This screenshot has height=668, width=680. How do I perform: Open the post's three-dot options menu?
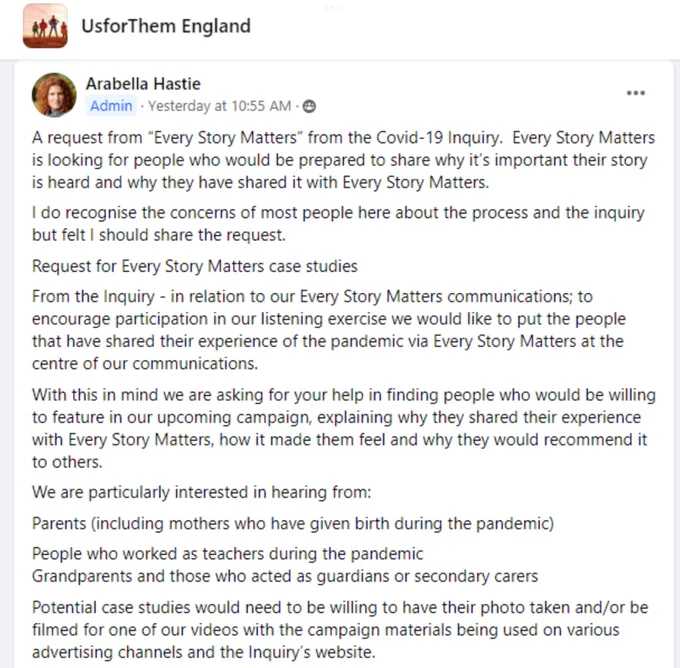636,93
